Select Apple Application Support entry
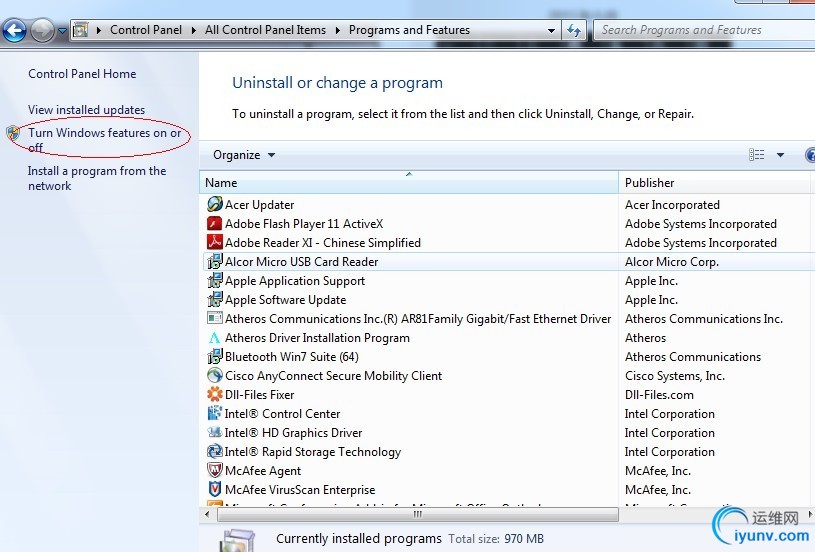The image size is (815, 552). pos(295,281)
